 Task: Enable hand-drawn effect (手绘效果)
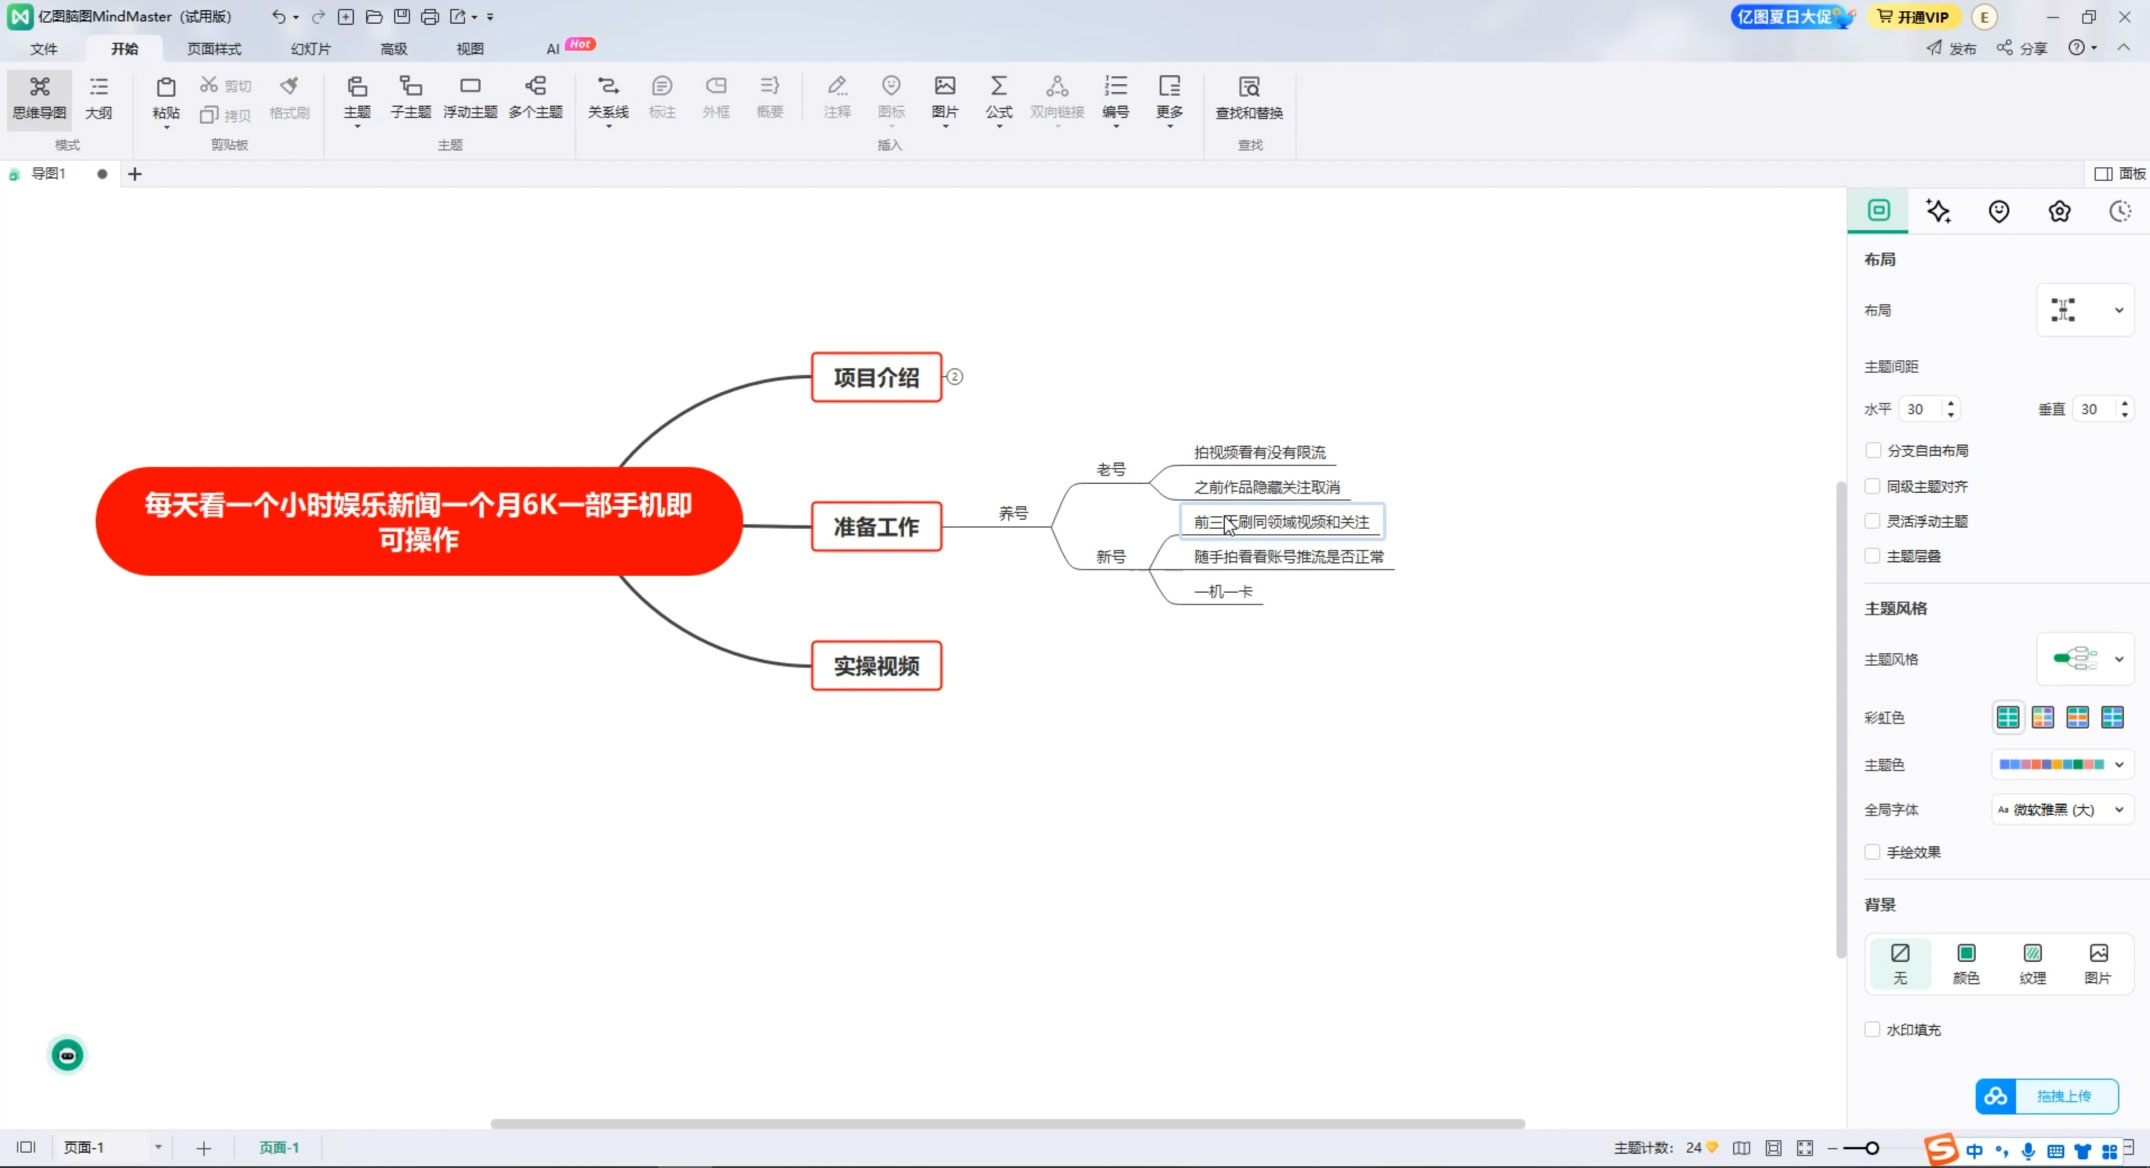(1873, 852)
